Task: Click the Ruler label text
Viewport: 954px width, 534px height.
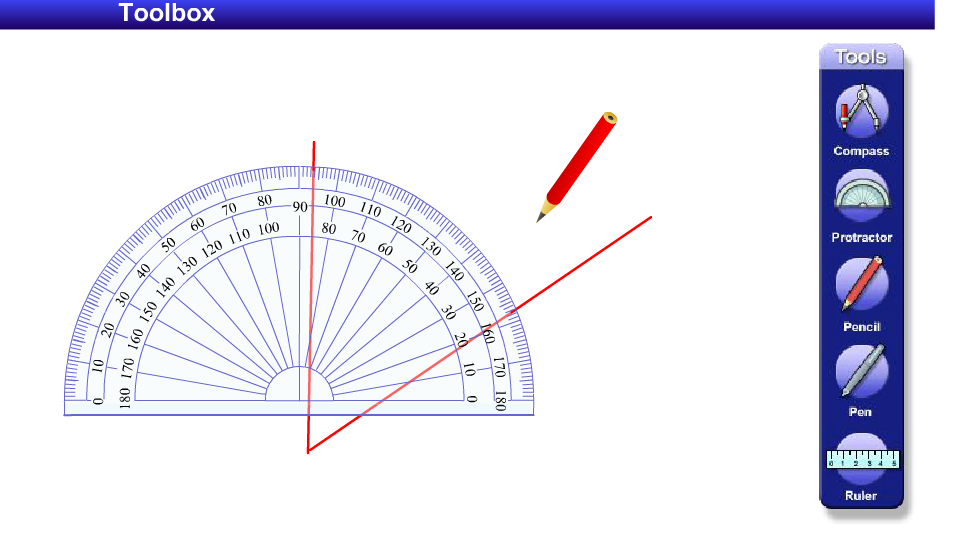Action: [x=861, y=496]
